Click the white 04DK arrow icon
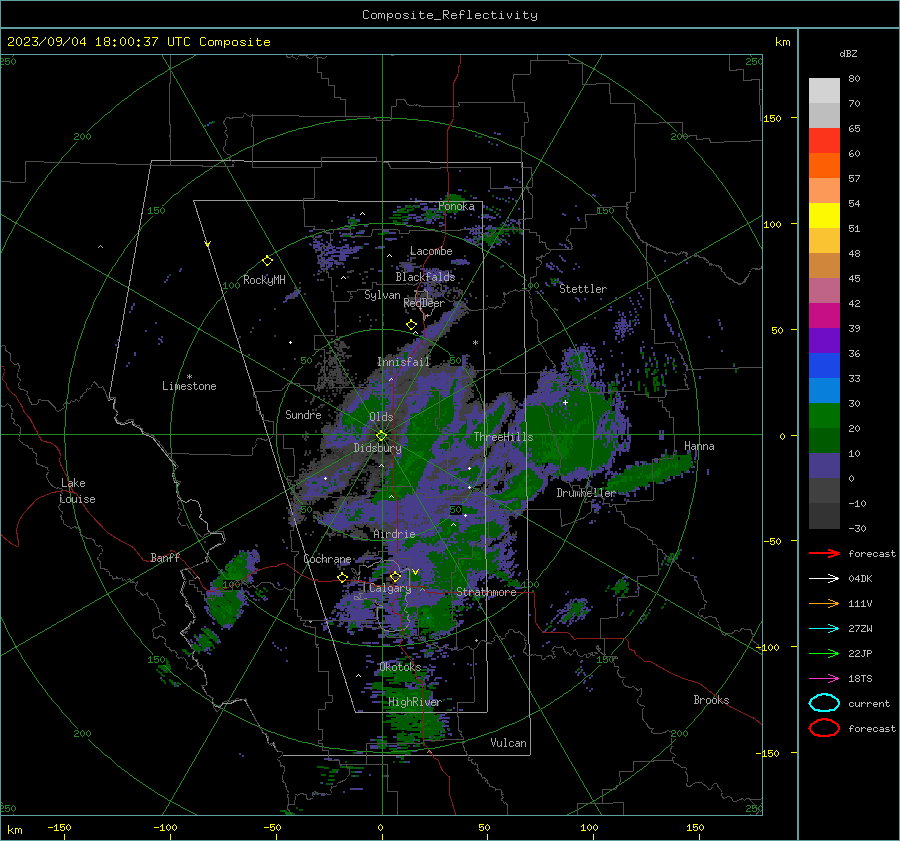 pyautogui.click(x=824, y=578)
